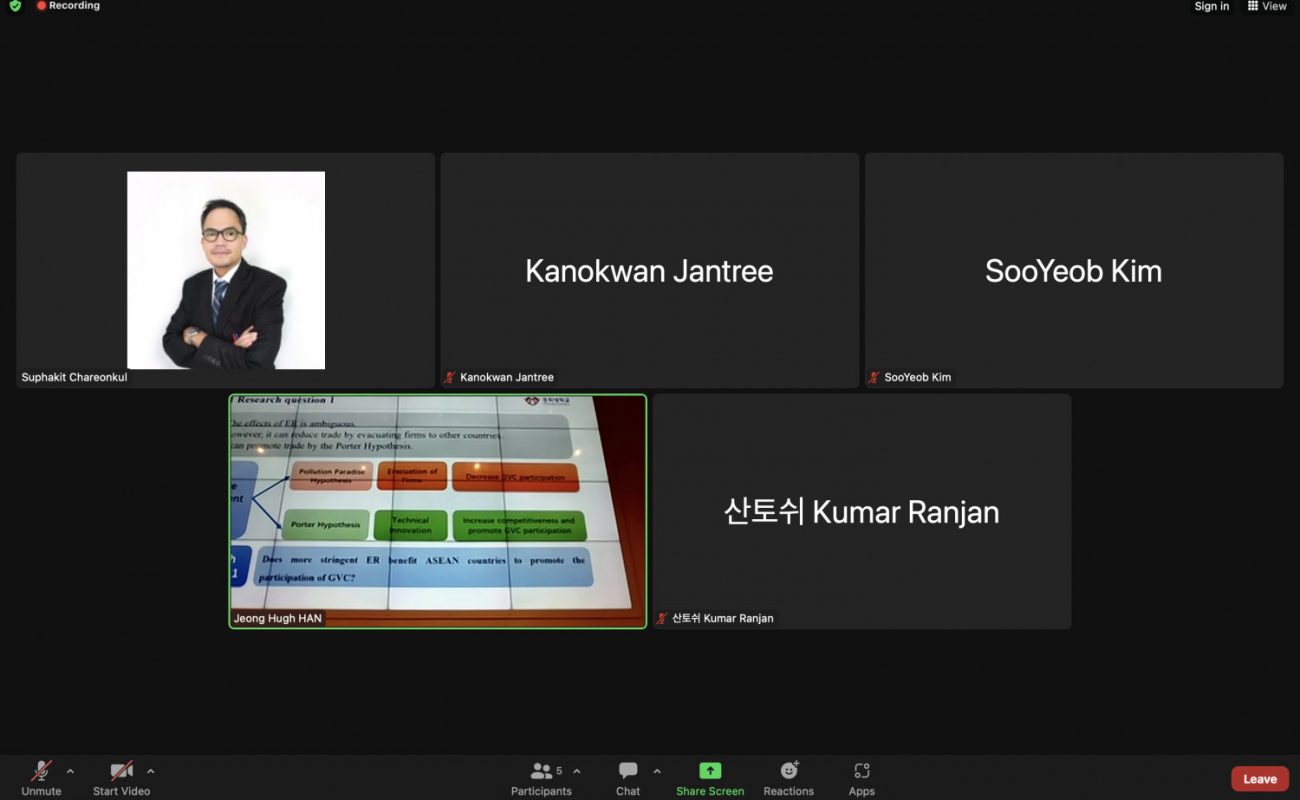Select the large 산토쉬 Kumar Ranjan tile
Screen dimensions: 1300x800
(862, 512)
